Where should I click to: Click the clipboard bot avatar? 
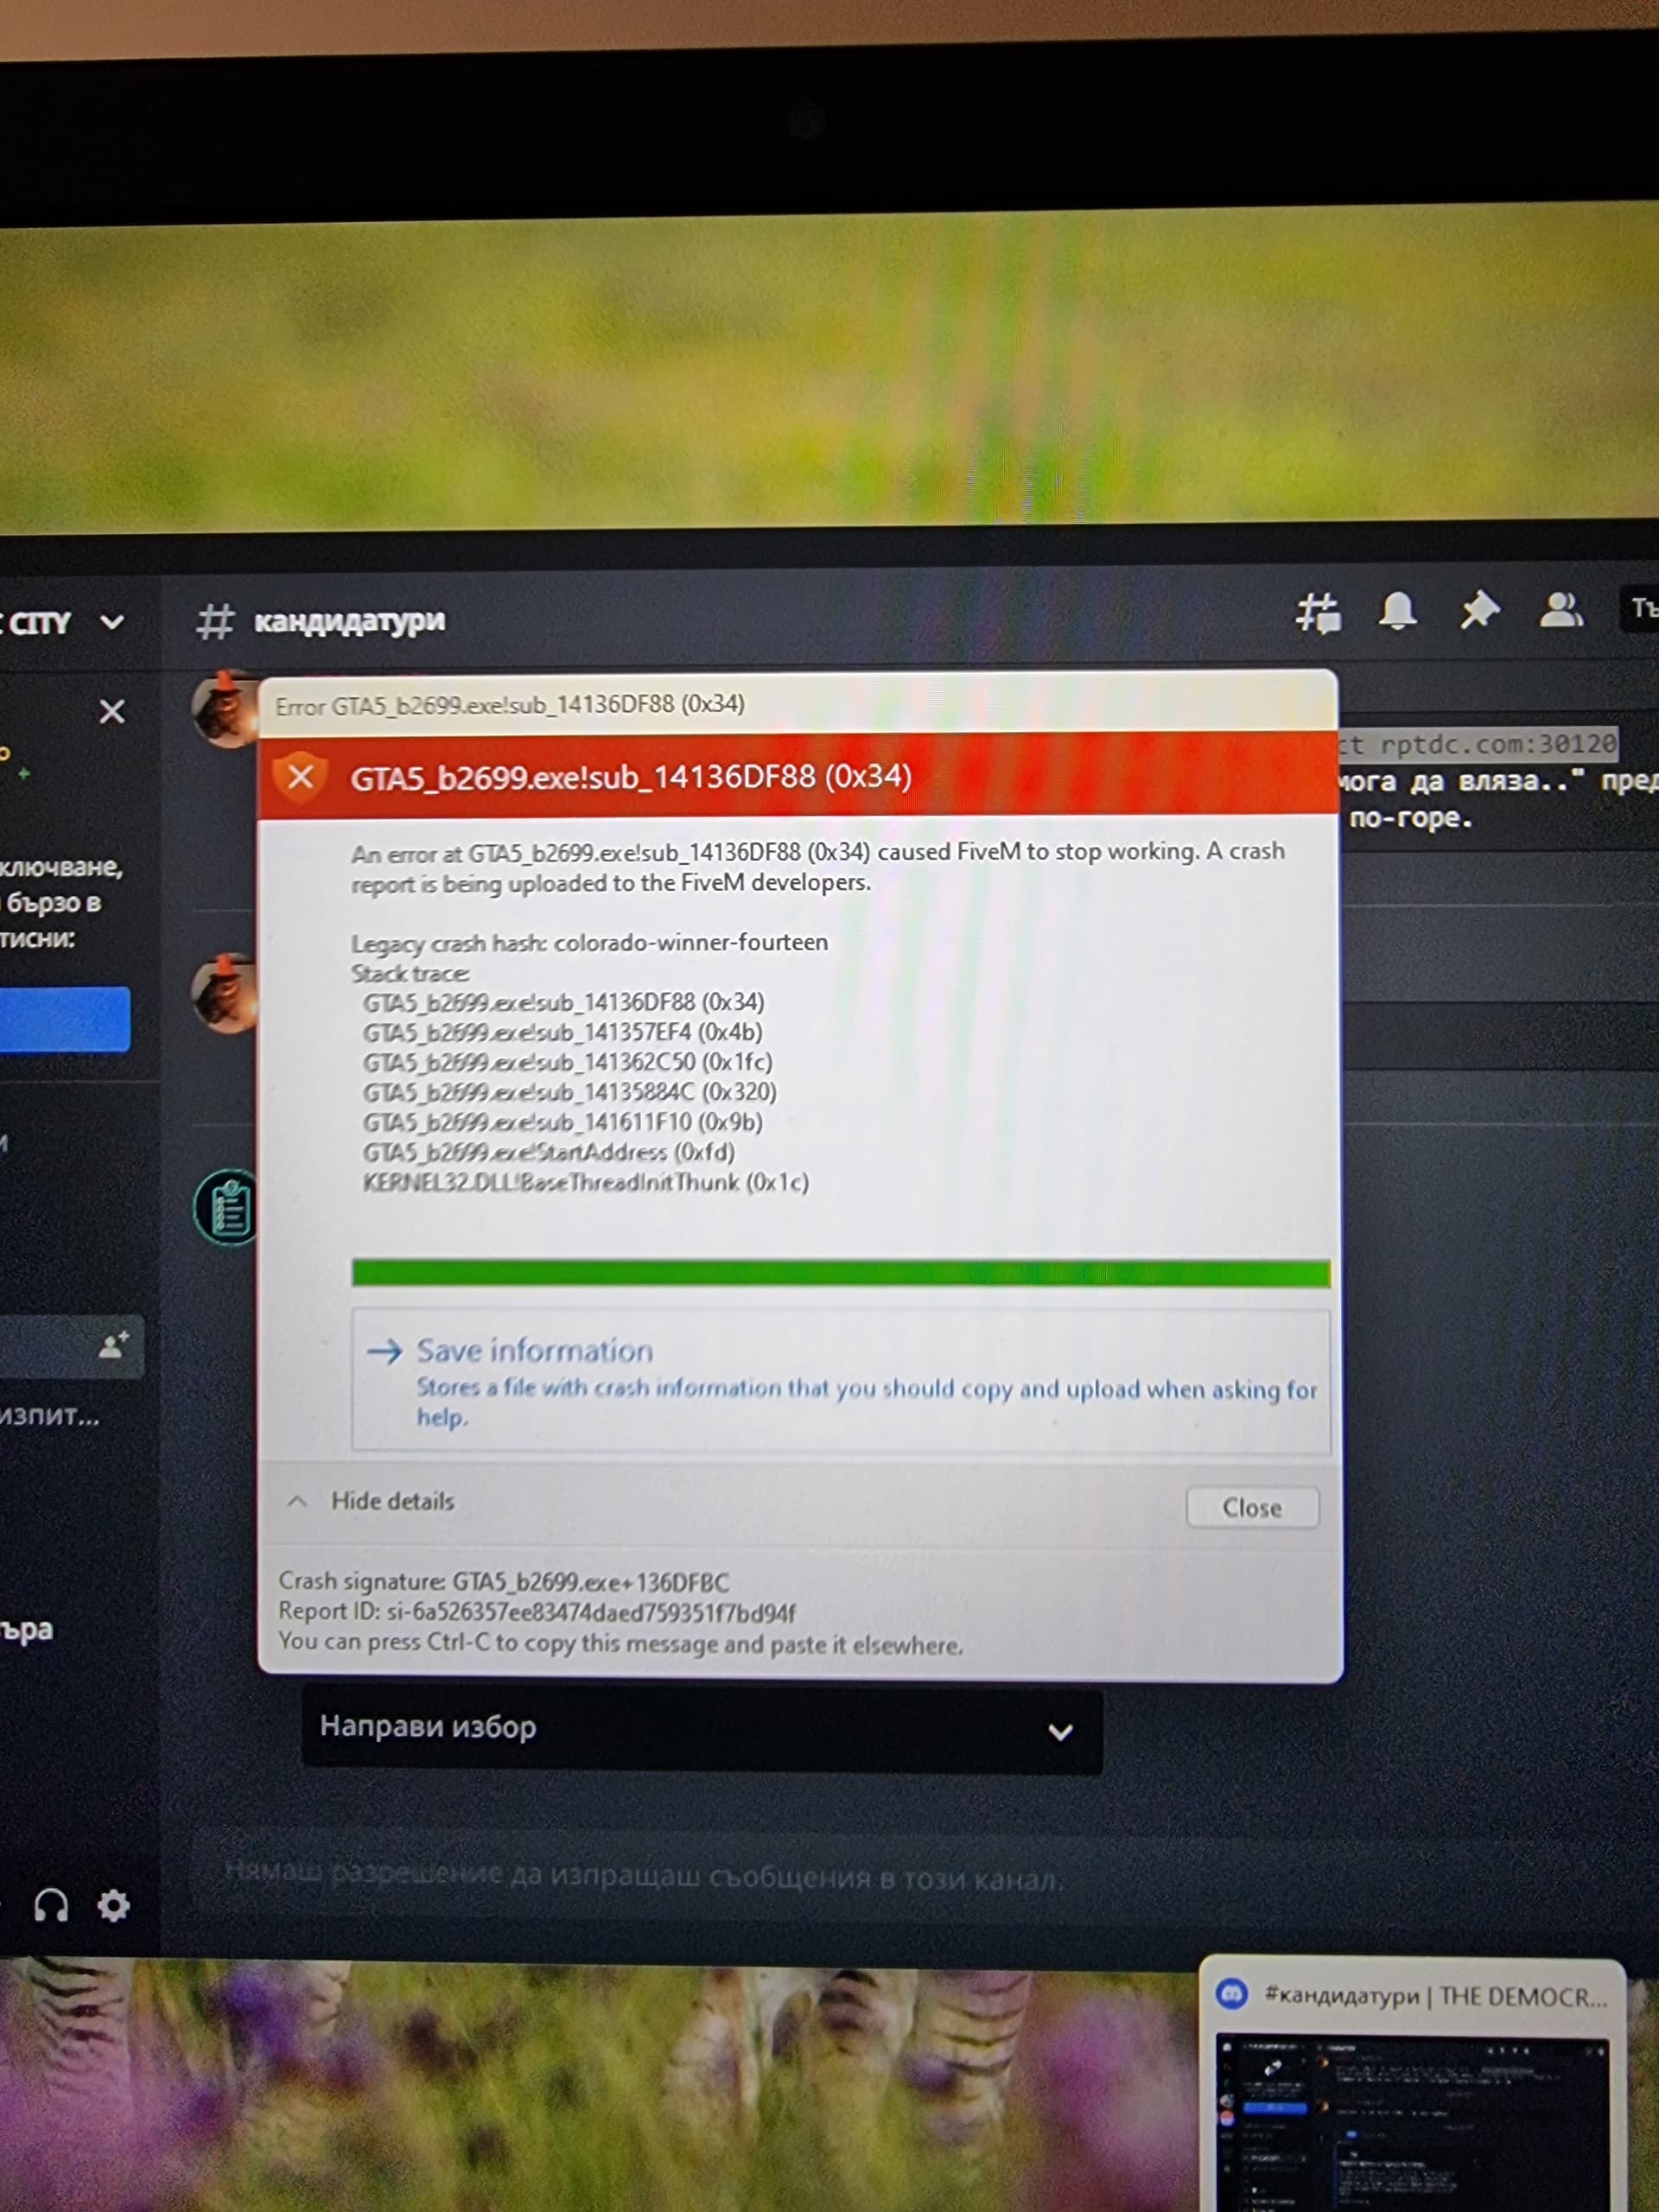[228, 1208]
